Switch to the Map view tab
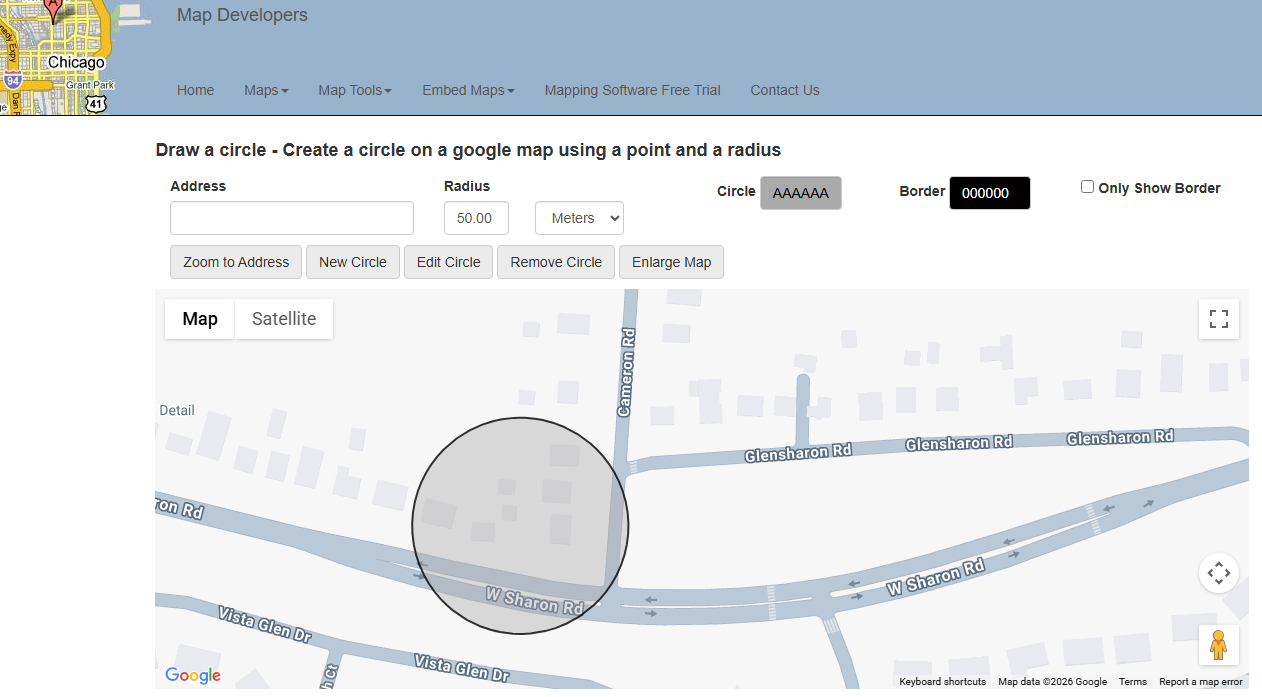The height and width of the screenshot is (697, 1262). (x=200, y=319)
